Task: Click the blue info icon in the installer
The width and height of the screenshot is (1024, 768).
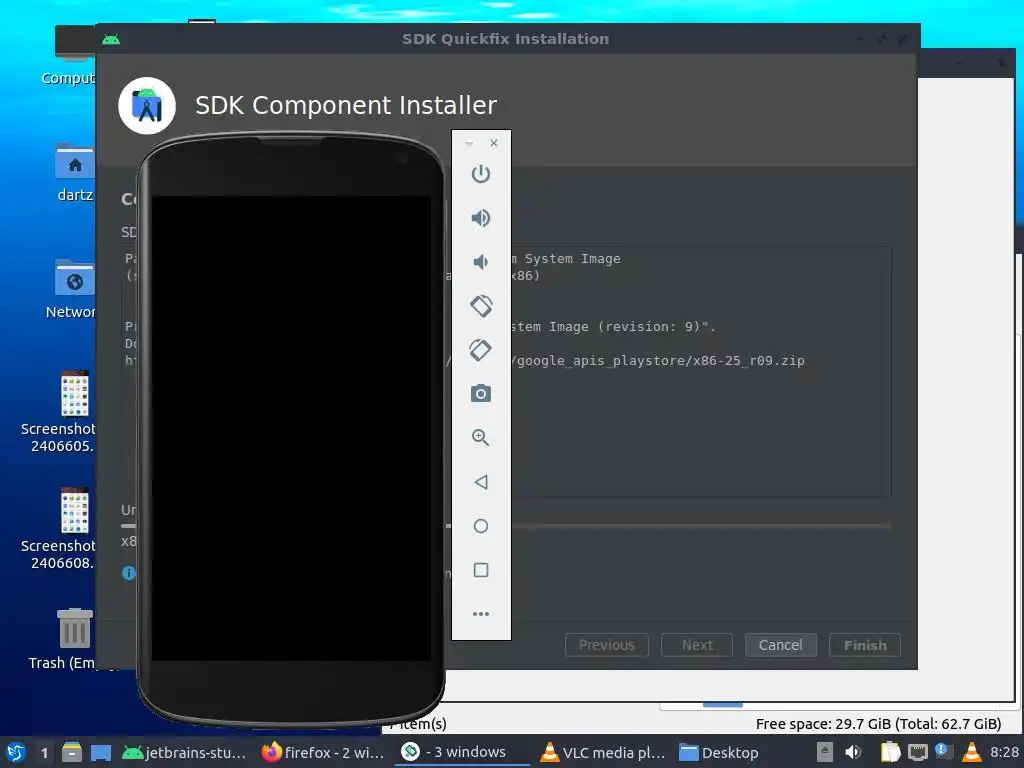Action: pos(129,573)
